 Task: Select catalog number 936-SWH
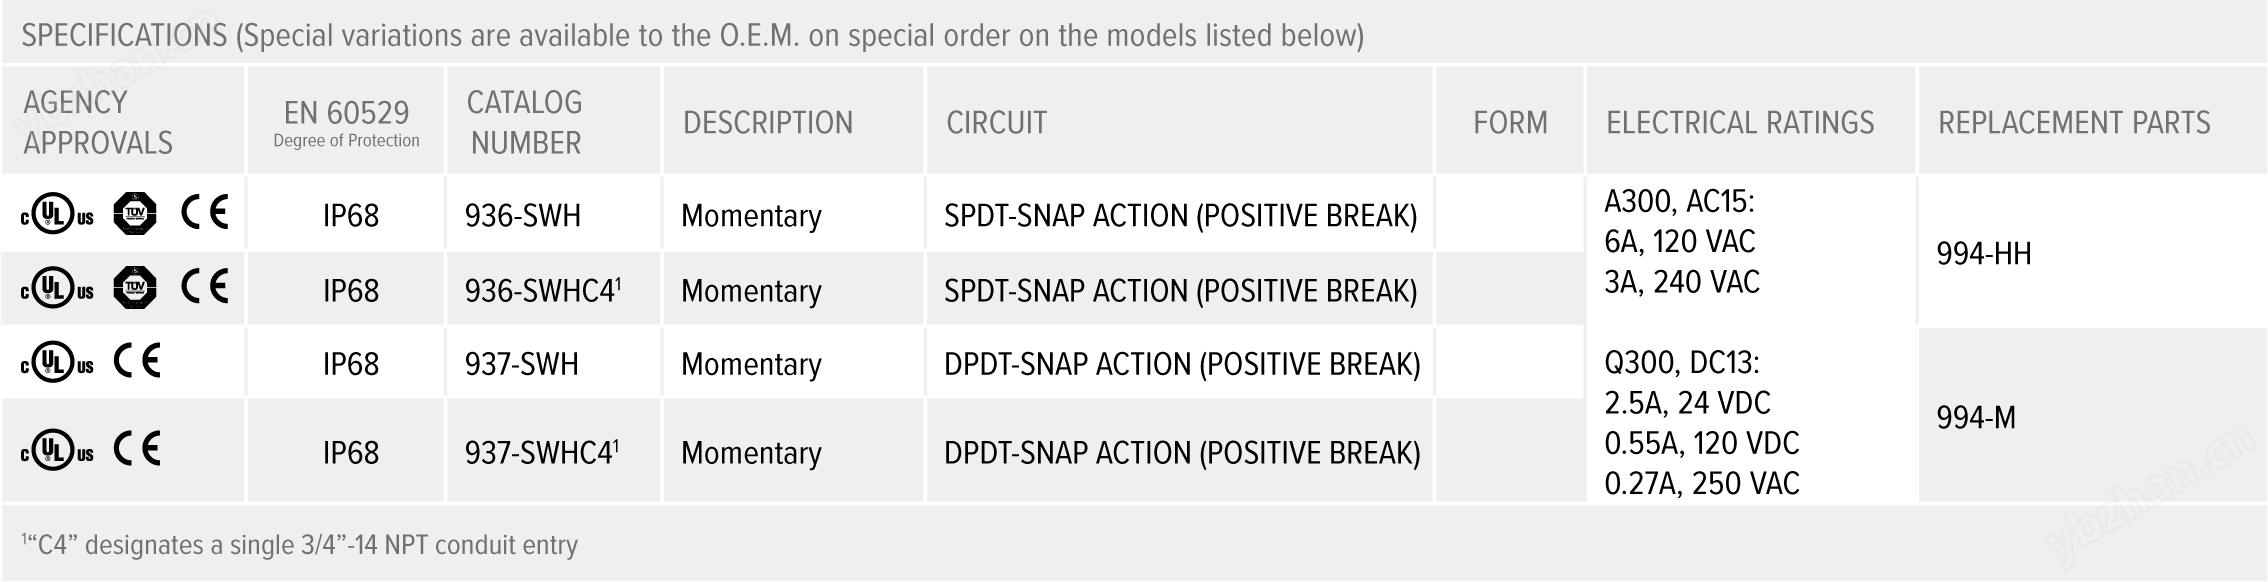click(523, 216)
